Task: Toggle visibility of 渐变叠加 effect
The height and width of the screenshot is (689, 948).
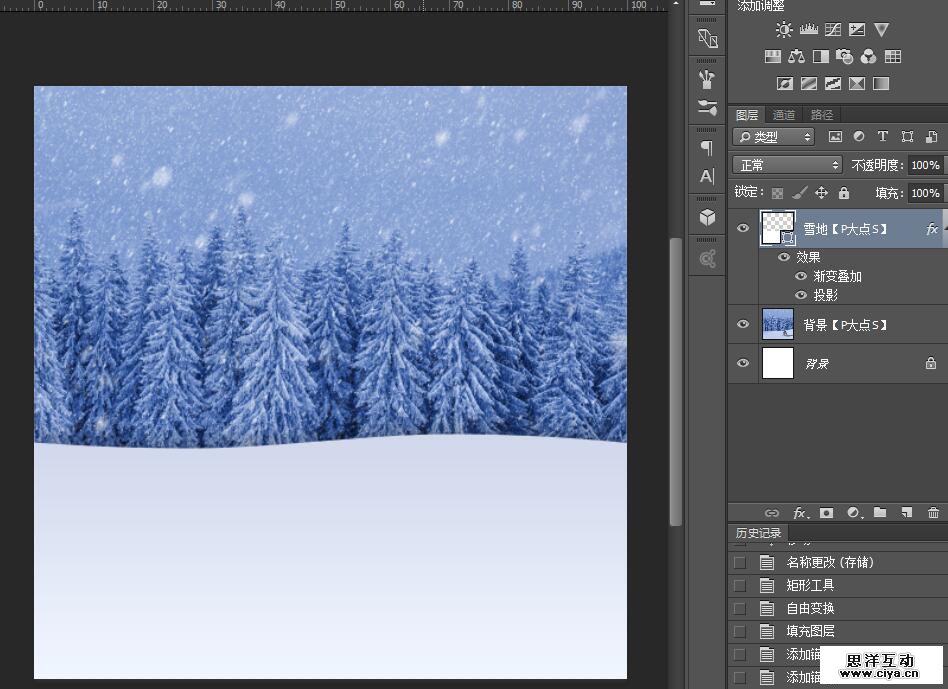Action: pyautogui.click(x=801, y=277)
